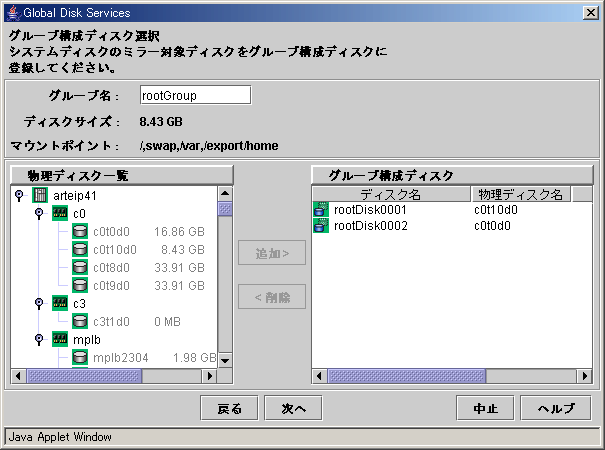Click the group disk table scroll-right arrow
The image size is (605, 450).
(x=585, y=376)
